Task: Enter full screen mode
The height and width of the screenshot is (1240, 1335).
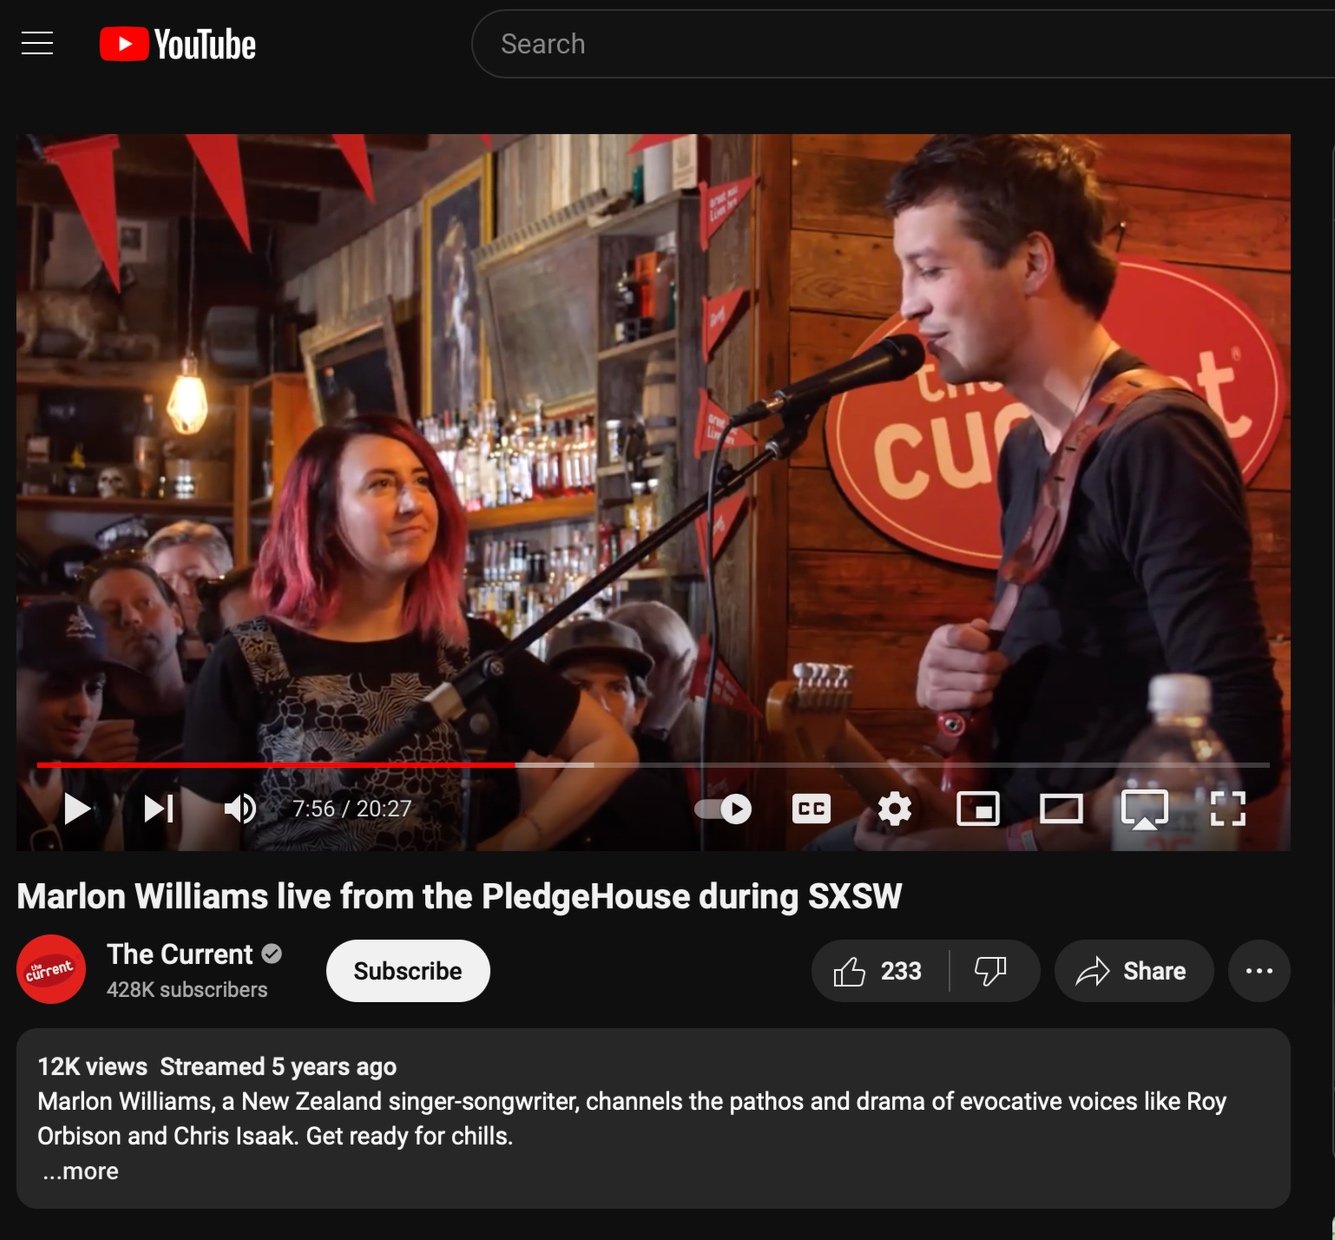Action: 1227,808
